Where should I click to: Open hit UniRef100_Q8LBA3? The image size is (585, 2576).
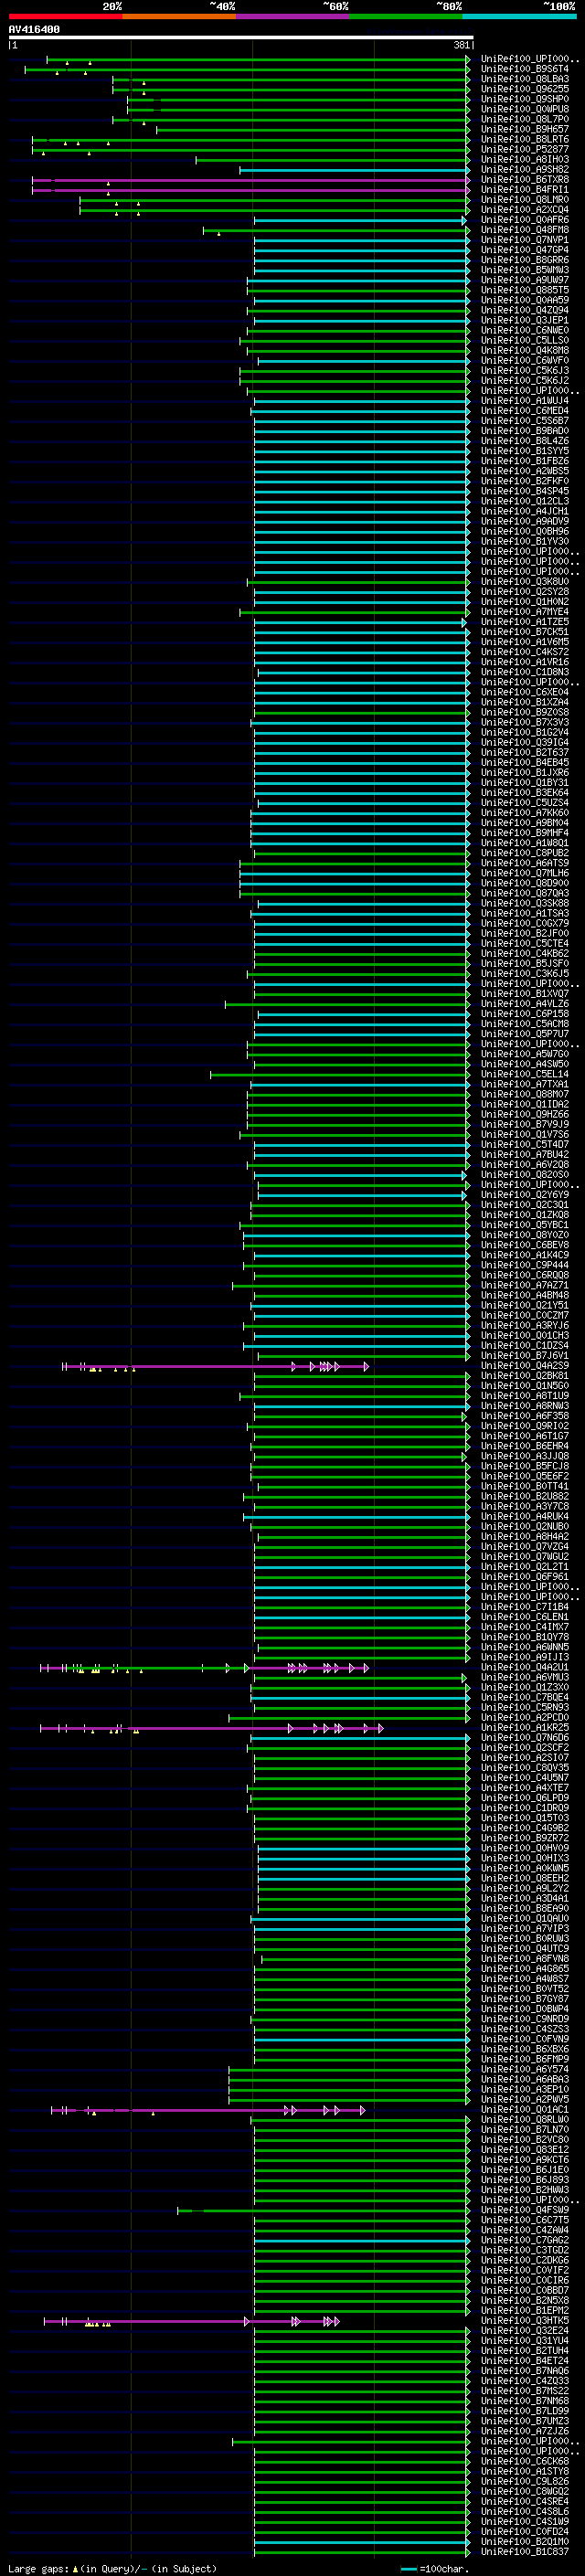point(524,79)
